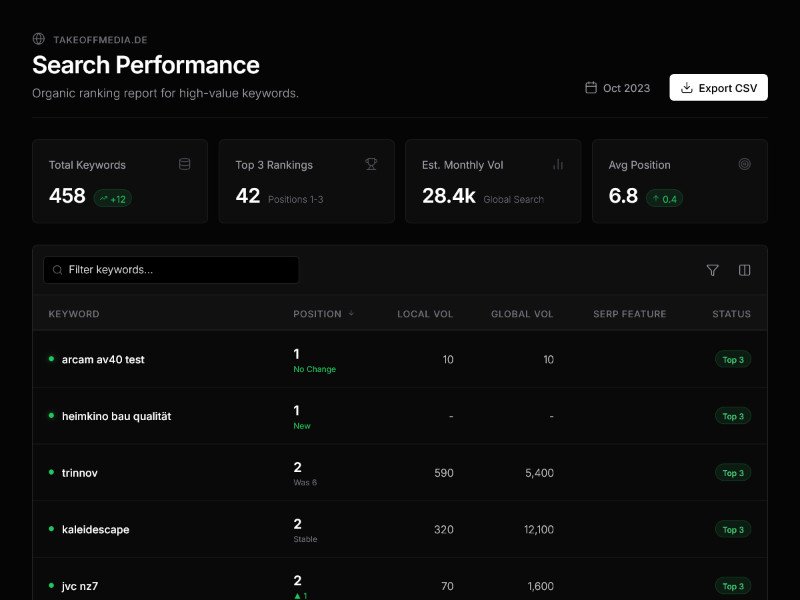Open the kaleidescape keyword row
Screen dimensions: 800x600
(x=95, y=529)
